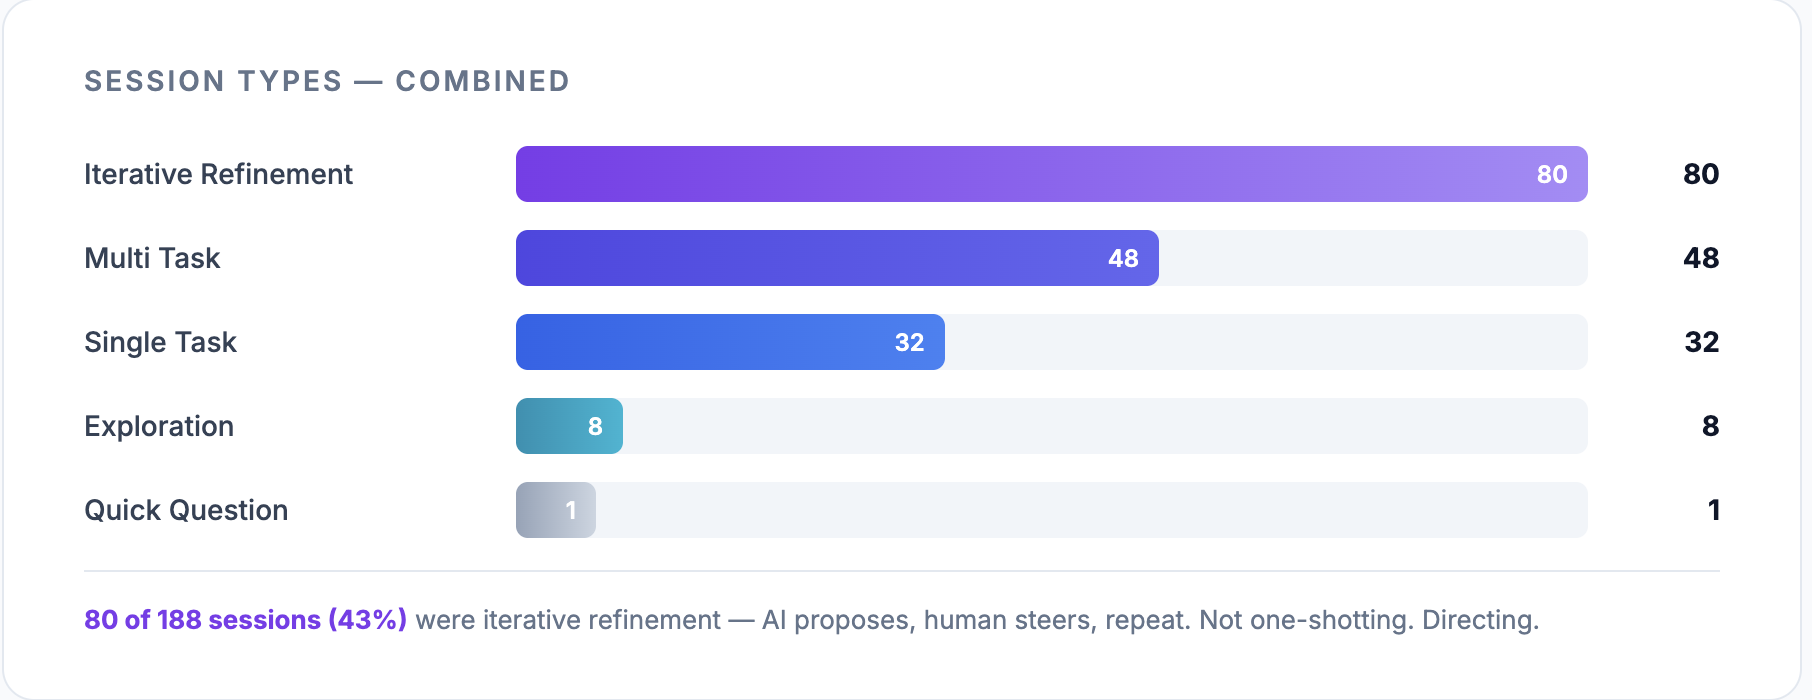Click the bold 80 total outside the bar
Image resolution: width=1812 pixels, height=700 pixels.
pos(1700,174)
